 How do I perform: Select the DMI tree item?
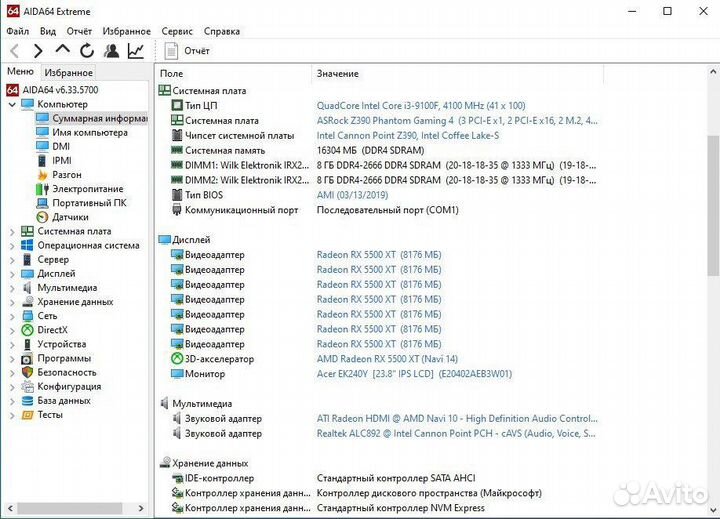point(61,147)
